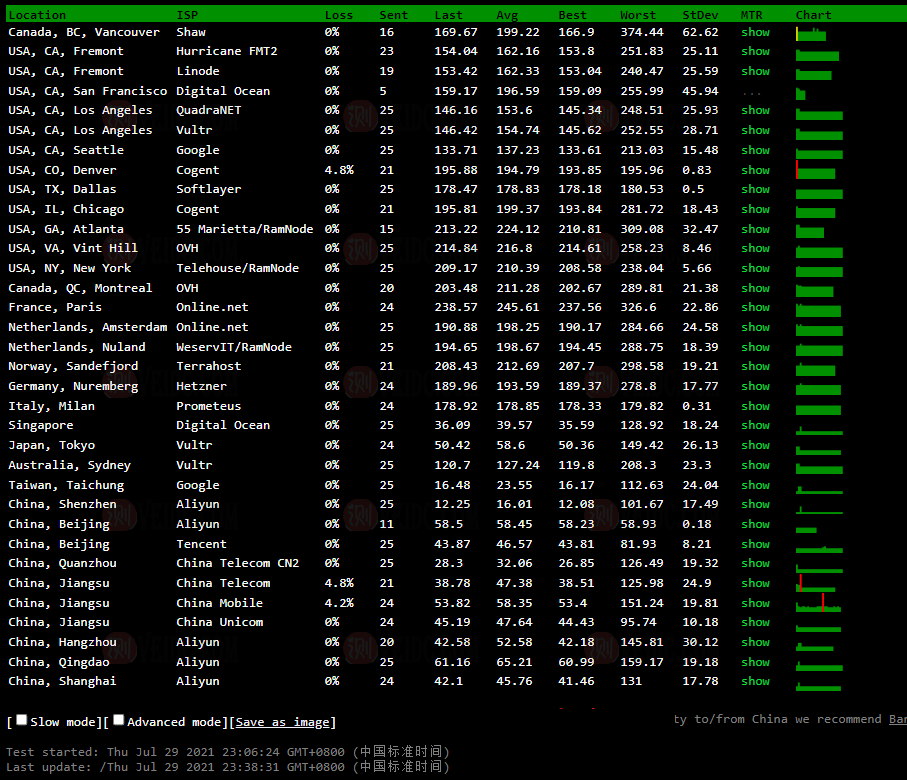Show MTR for Denver Cogent
This screenshot has width=907, height=780.
click(755, 170)
